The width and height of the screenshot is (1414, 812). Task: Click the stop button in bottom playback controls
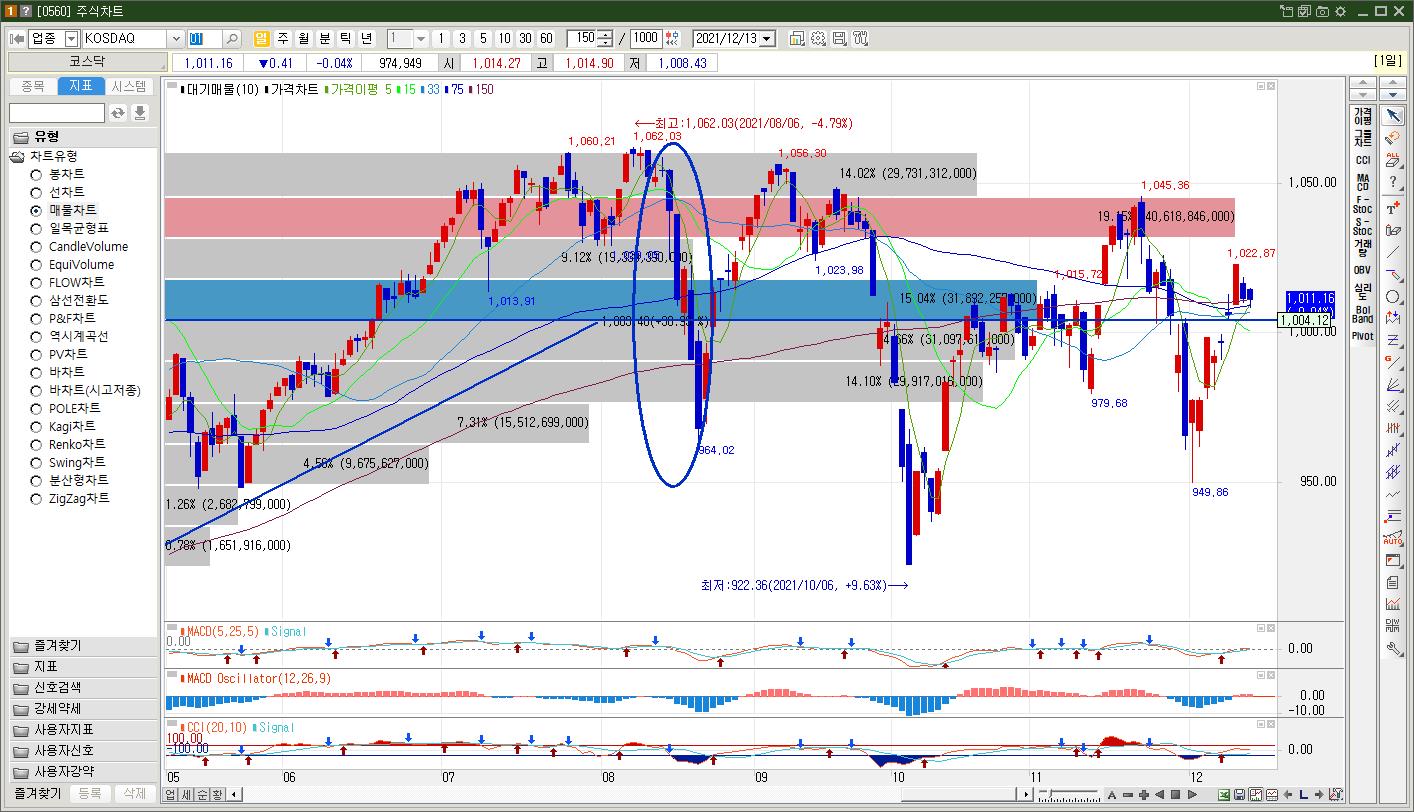(1176, 795)
